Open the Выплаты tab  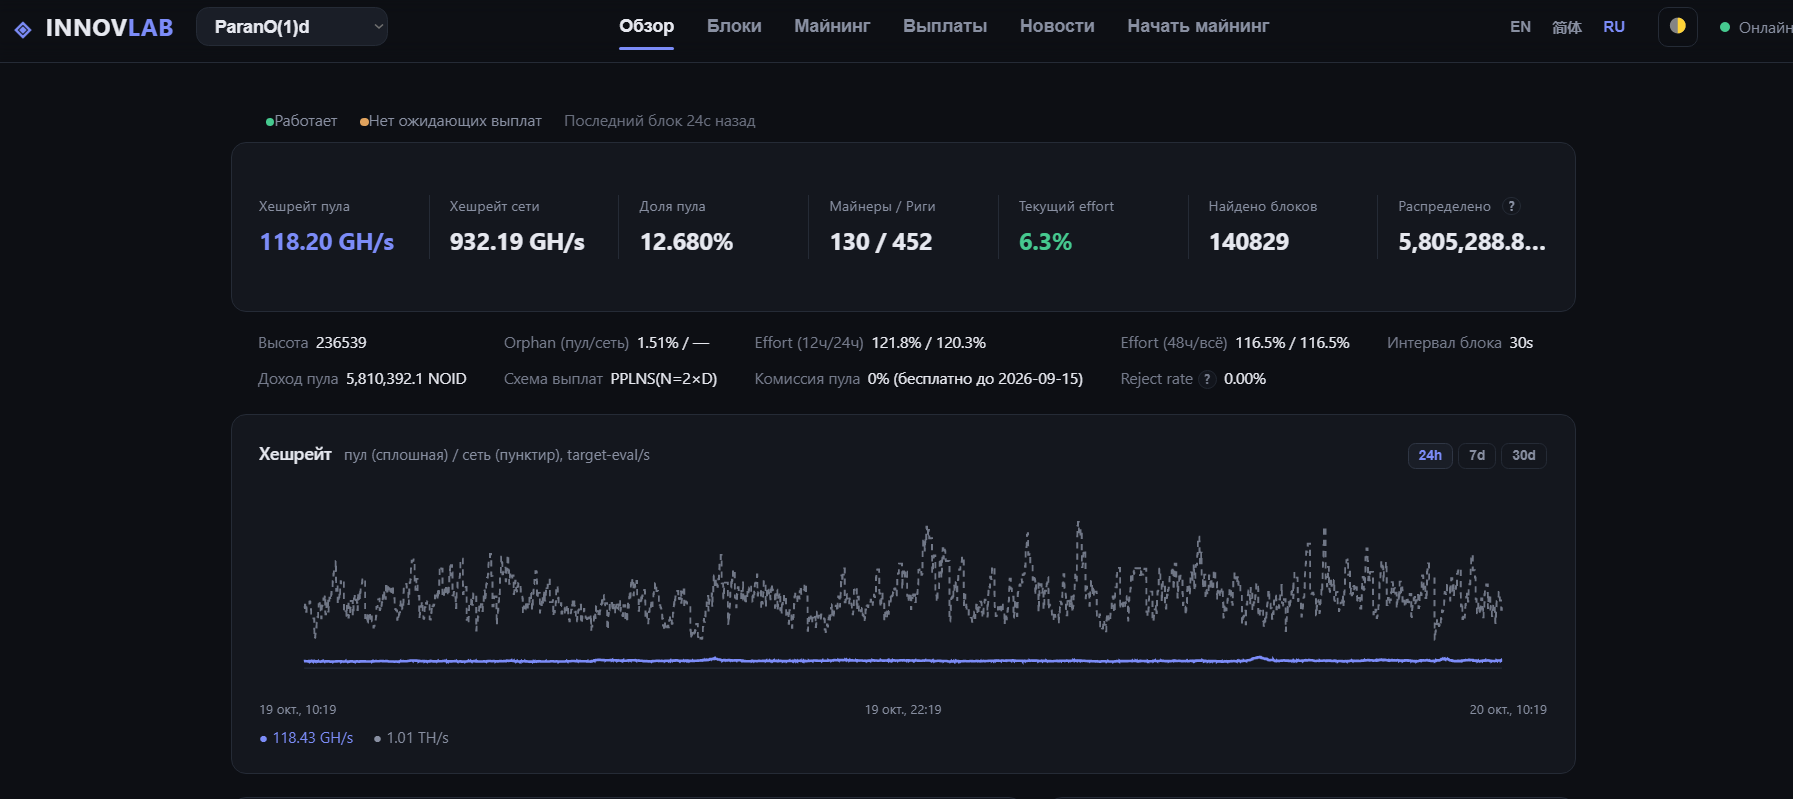click(945, 26)
